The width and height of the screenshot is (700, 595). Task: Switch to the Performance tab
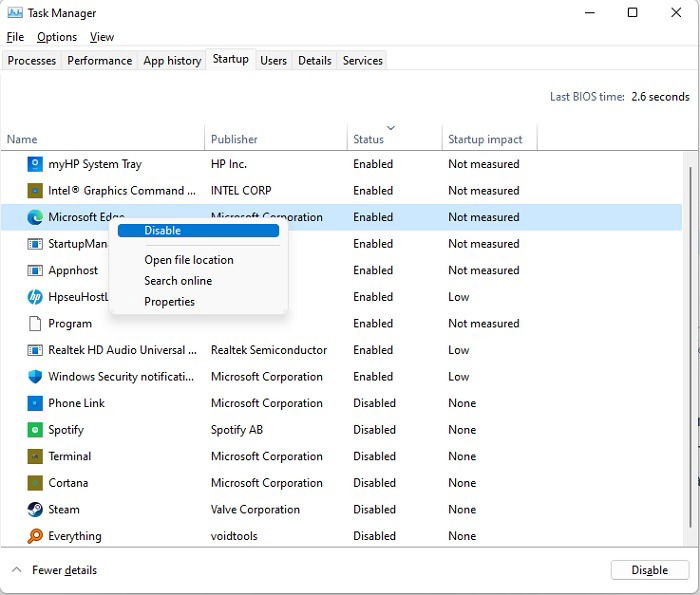[100, 61]
